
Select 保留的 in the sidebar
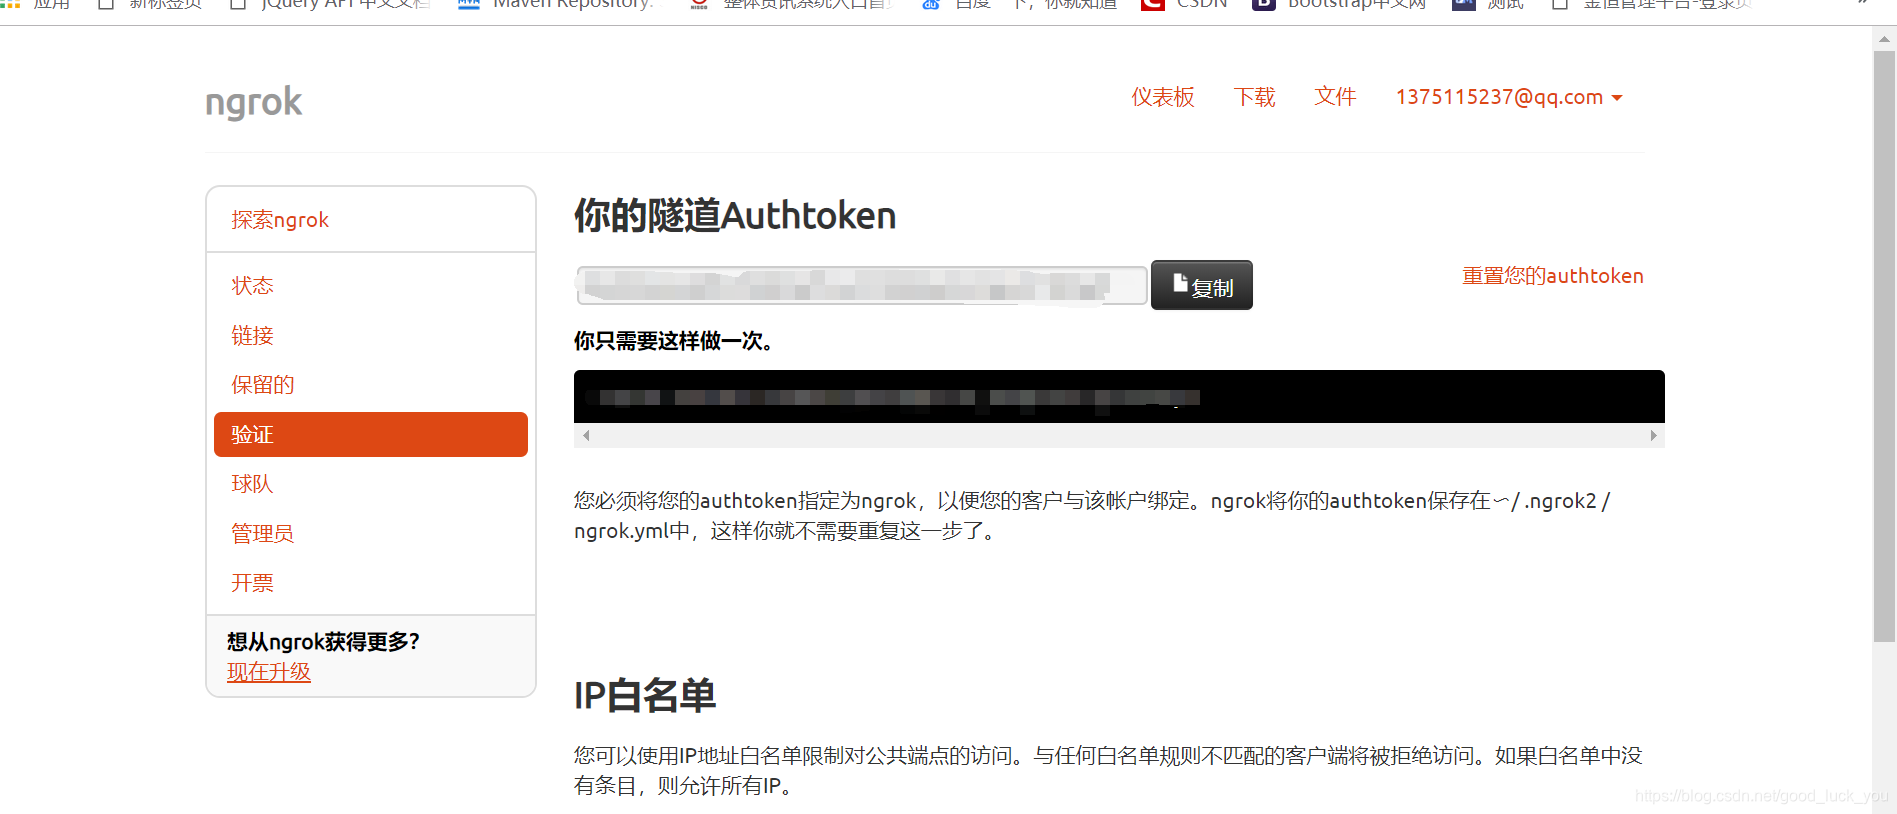tap(263, 385)
